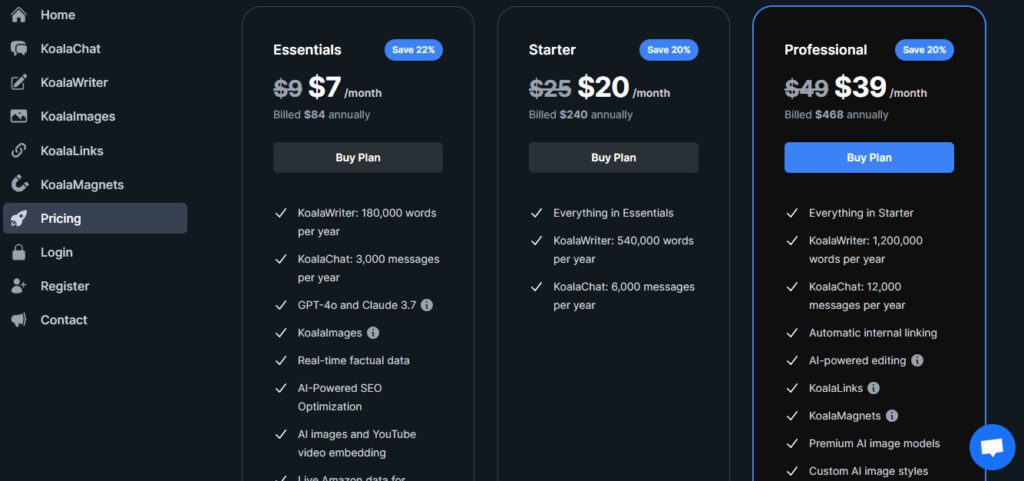Buy the Essentials plan
The height and width of the screenshot is (481, 1024).
click(x=358, y=157)
